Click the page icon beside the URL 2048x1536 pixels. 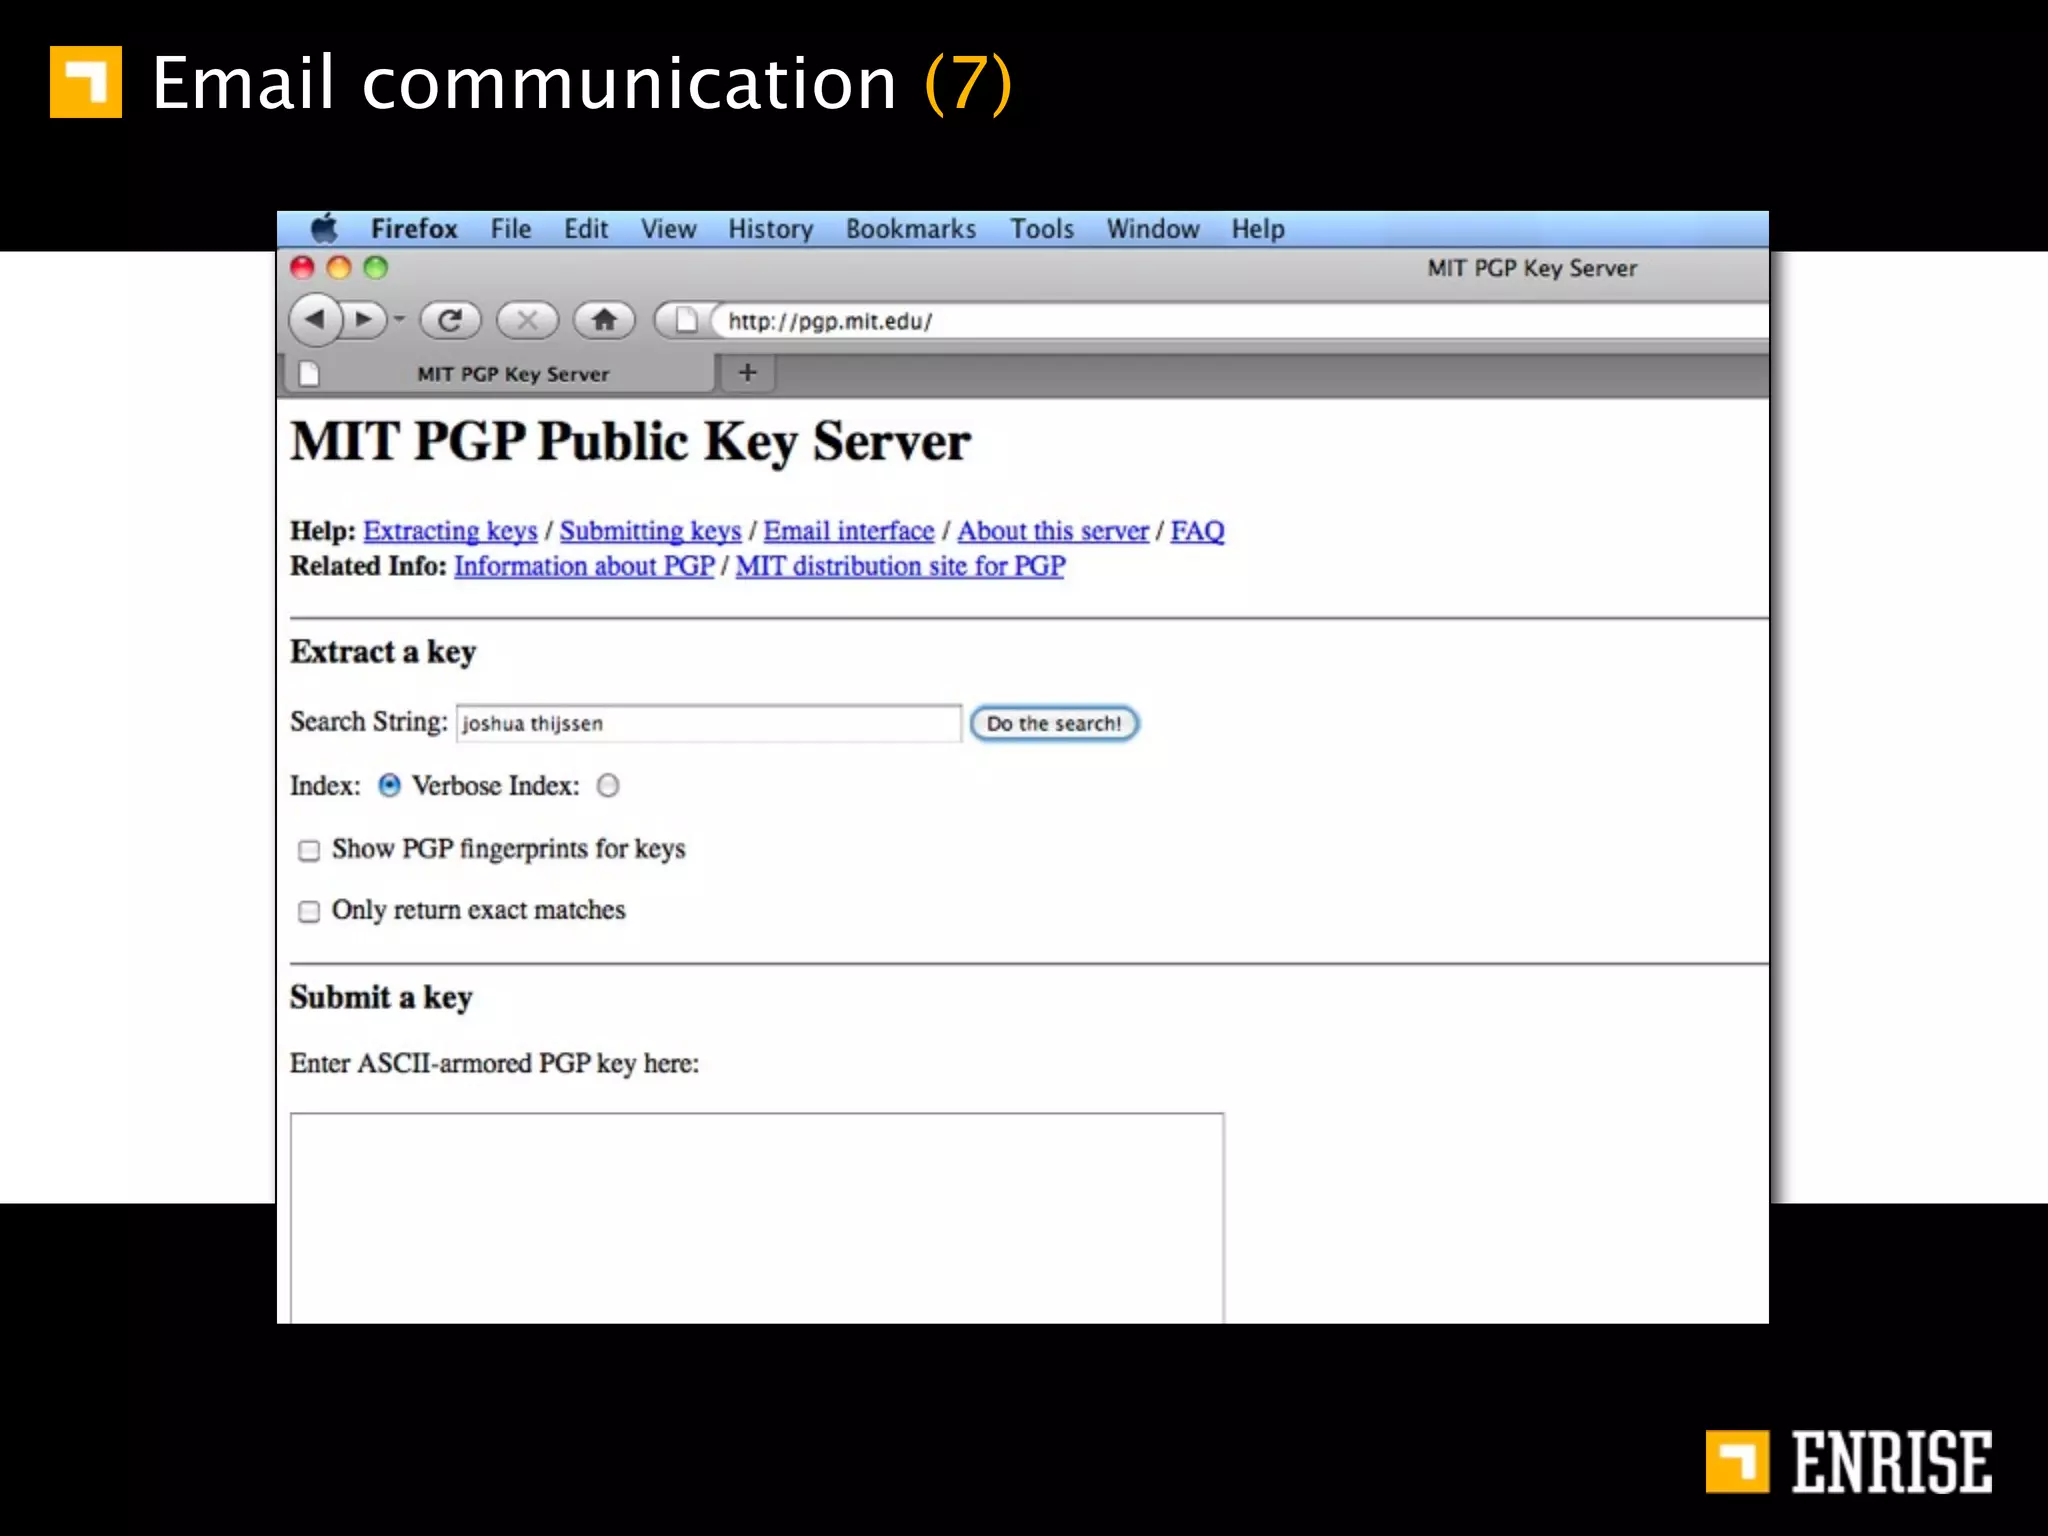(x=686, y=320)
